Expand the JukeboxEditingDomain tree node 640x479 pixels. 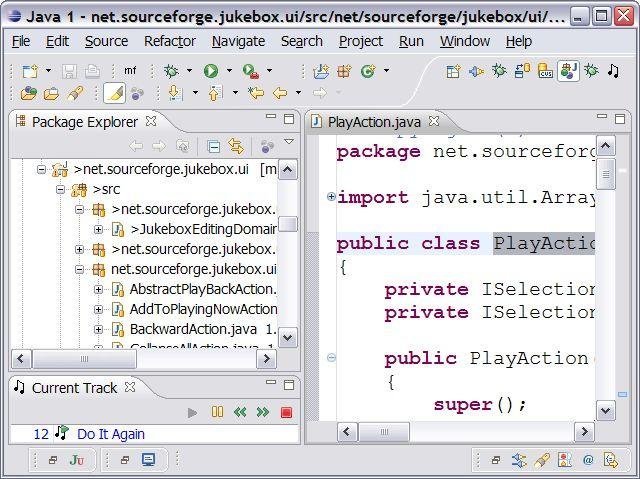point(98,229)
